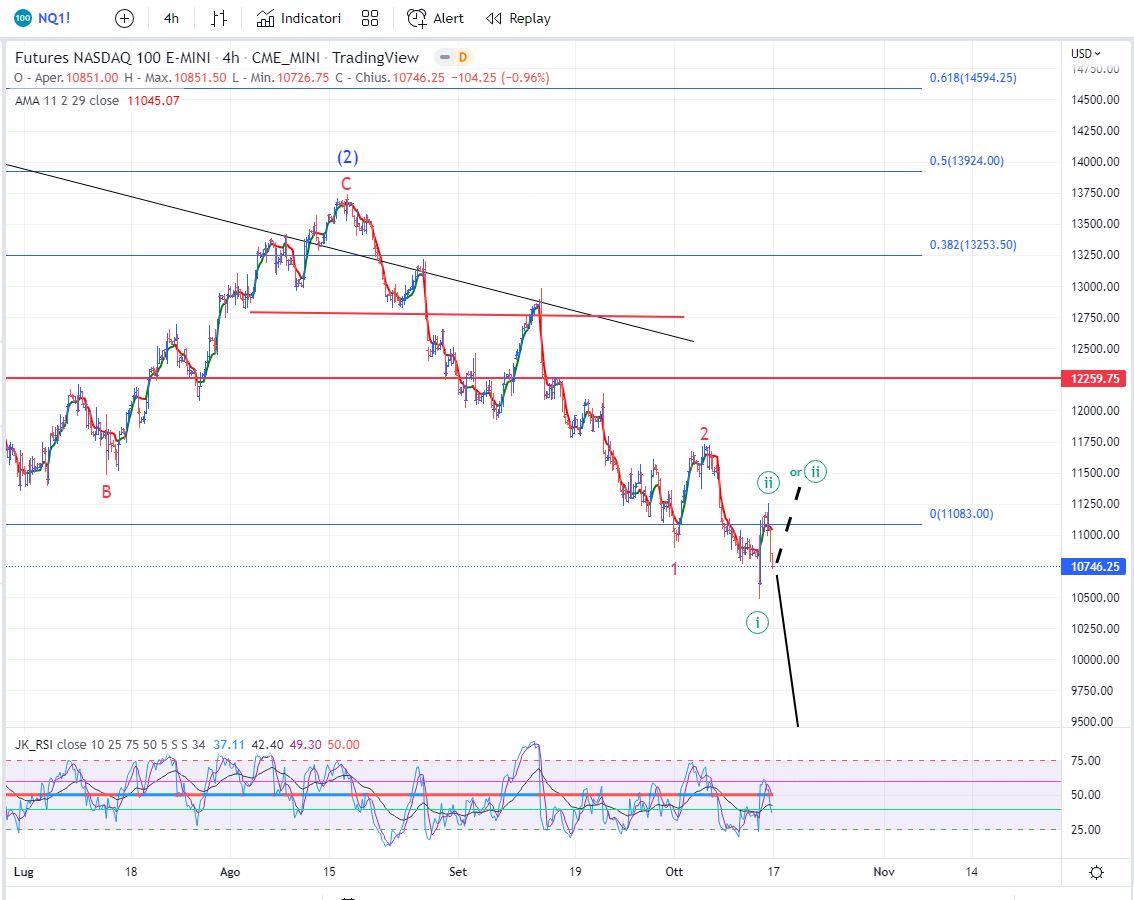Open chart settings gear icon
This screenshot has height=900, width=1134.
click(1096, 872)
